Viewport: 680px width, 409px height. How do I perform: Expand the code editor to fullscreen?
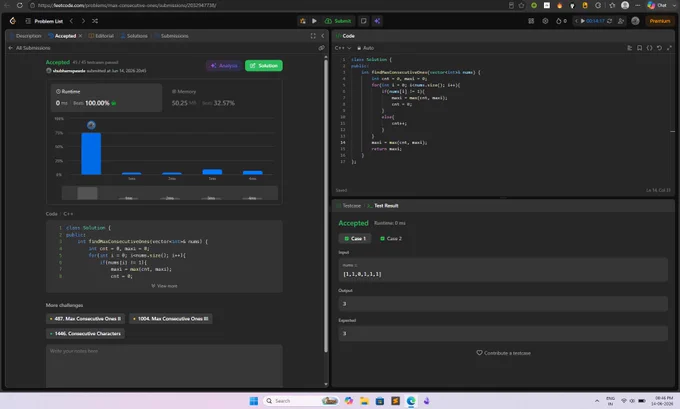[x=669, y=48]
